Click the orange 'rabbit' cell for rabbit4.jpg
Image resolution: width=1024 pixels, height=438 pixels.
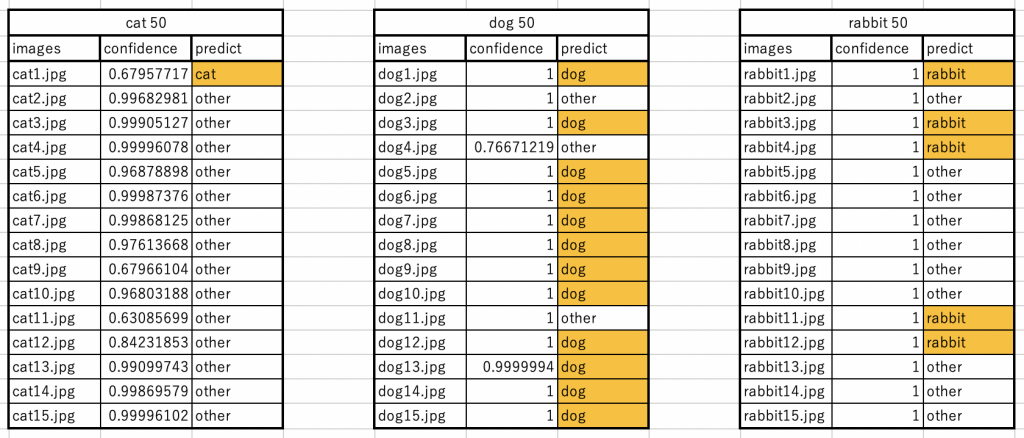(x=967, y=147)
